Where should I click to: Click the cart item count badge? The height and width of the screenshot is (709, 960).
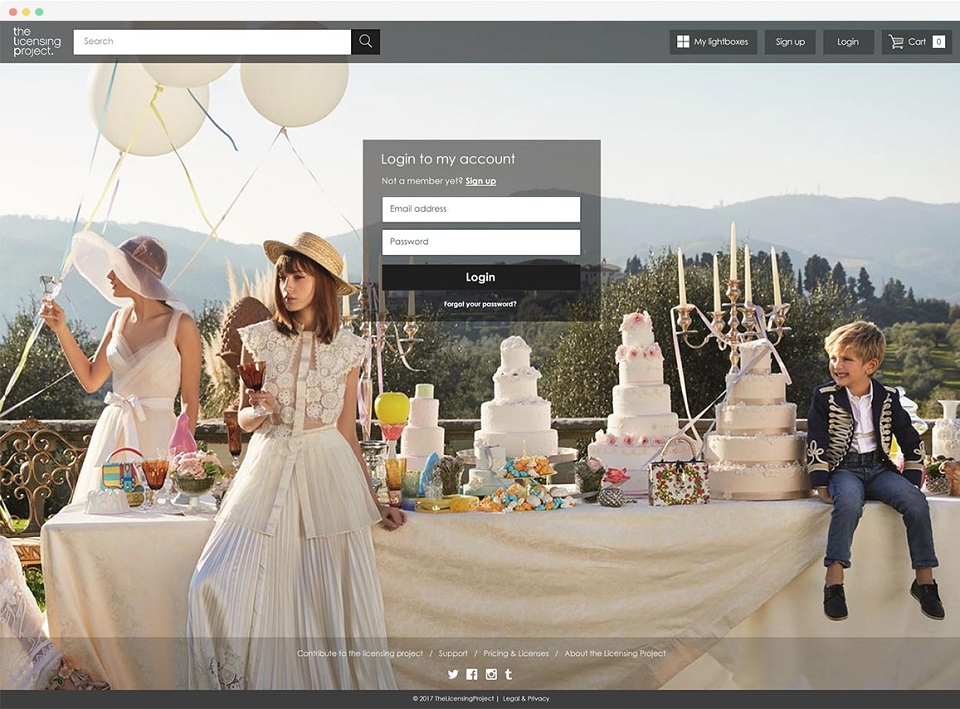pyautogui.click(x=938, y=42)
